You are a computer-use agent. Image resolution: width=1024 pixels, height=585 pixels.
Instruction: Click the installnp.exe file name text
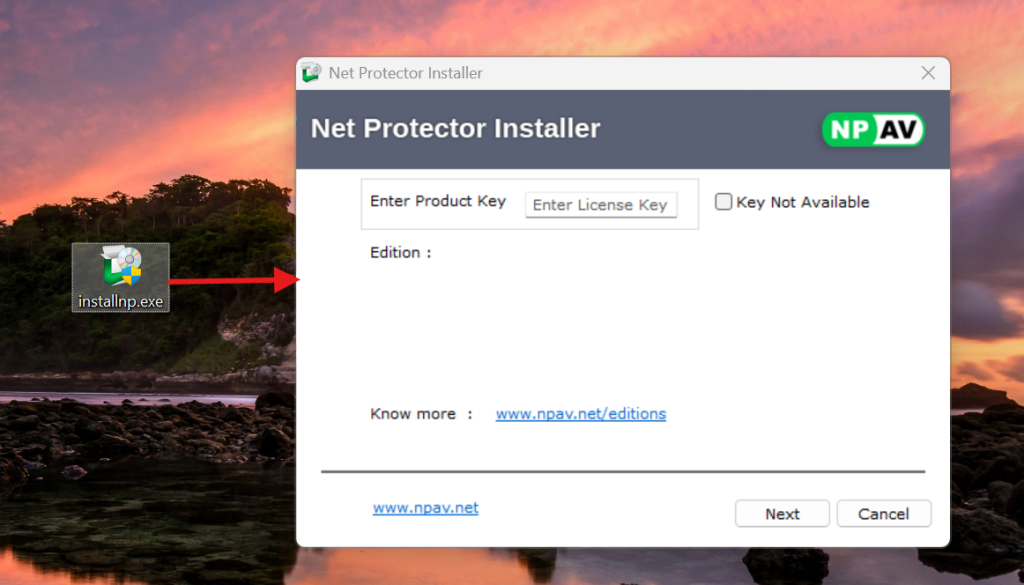(x=121, y=300)
